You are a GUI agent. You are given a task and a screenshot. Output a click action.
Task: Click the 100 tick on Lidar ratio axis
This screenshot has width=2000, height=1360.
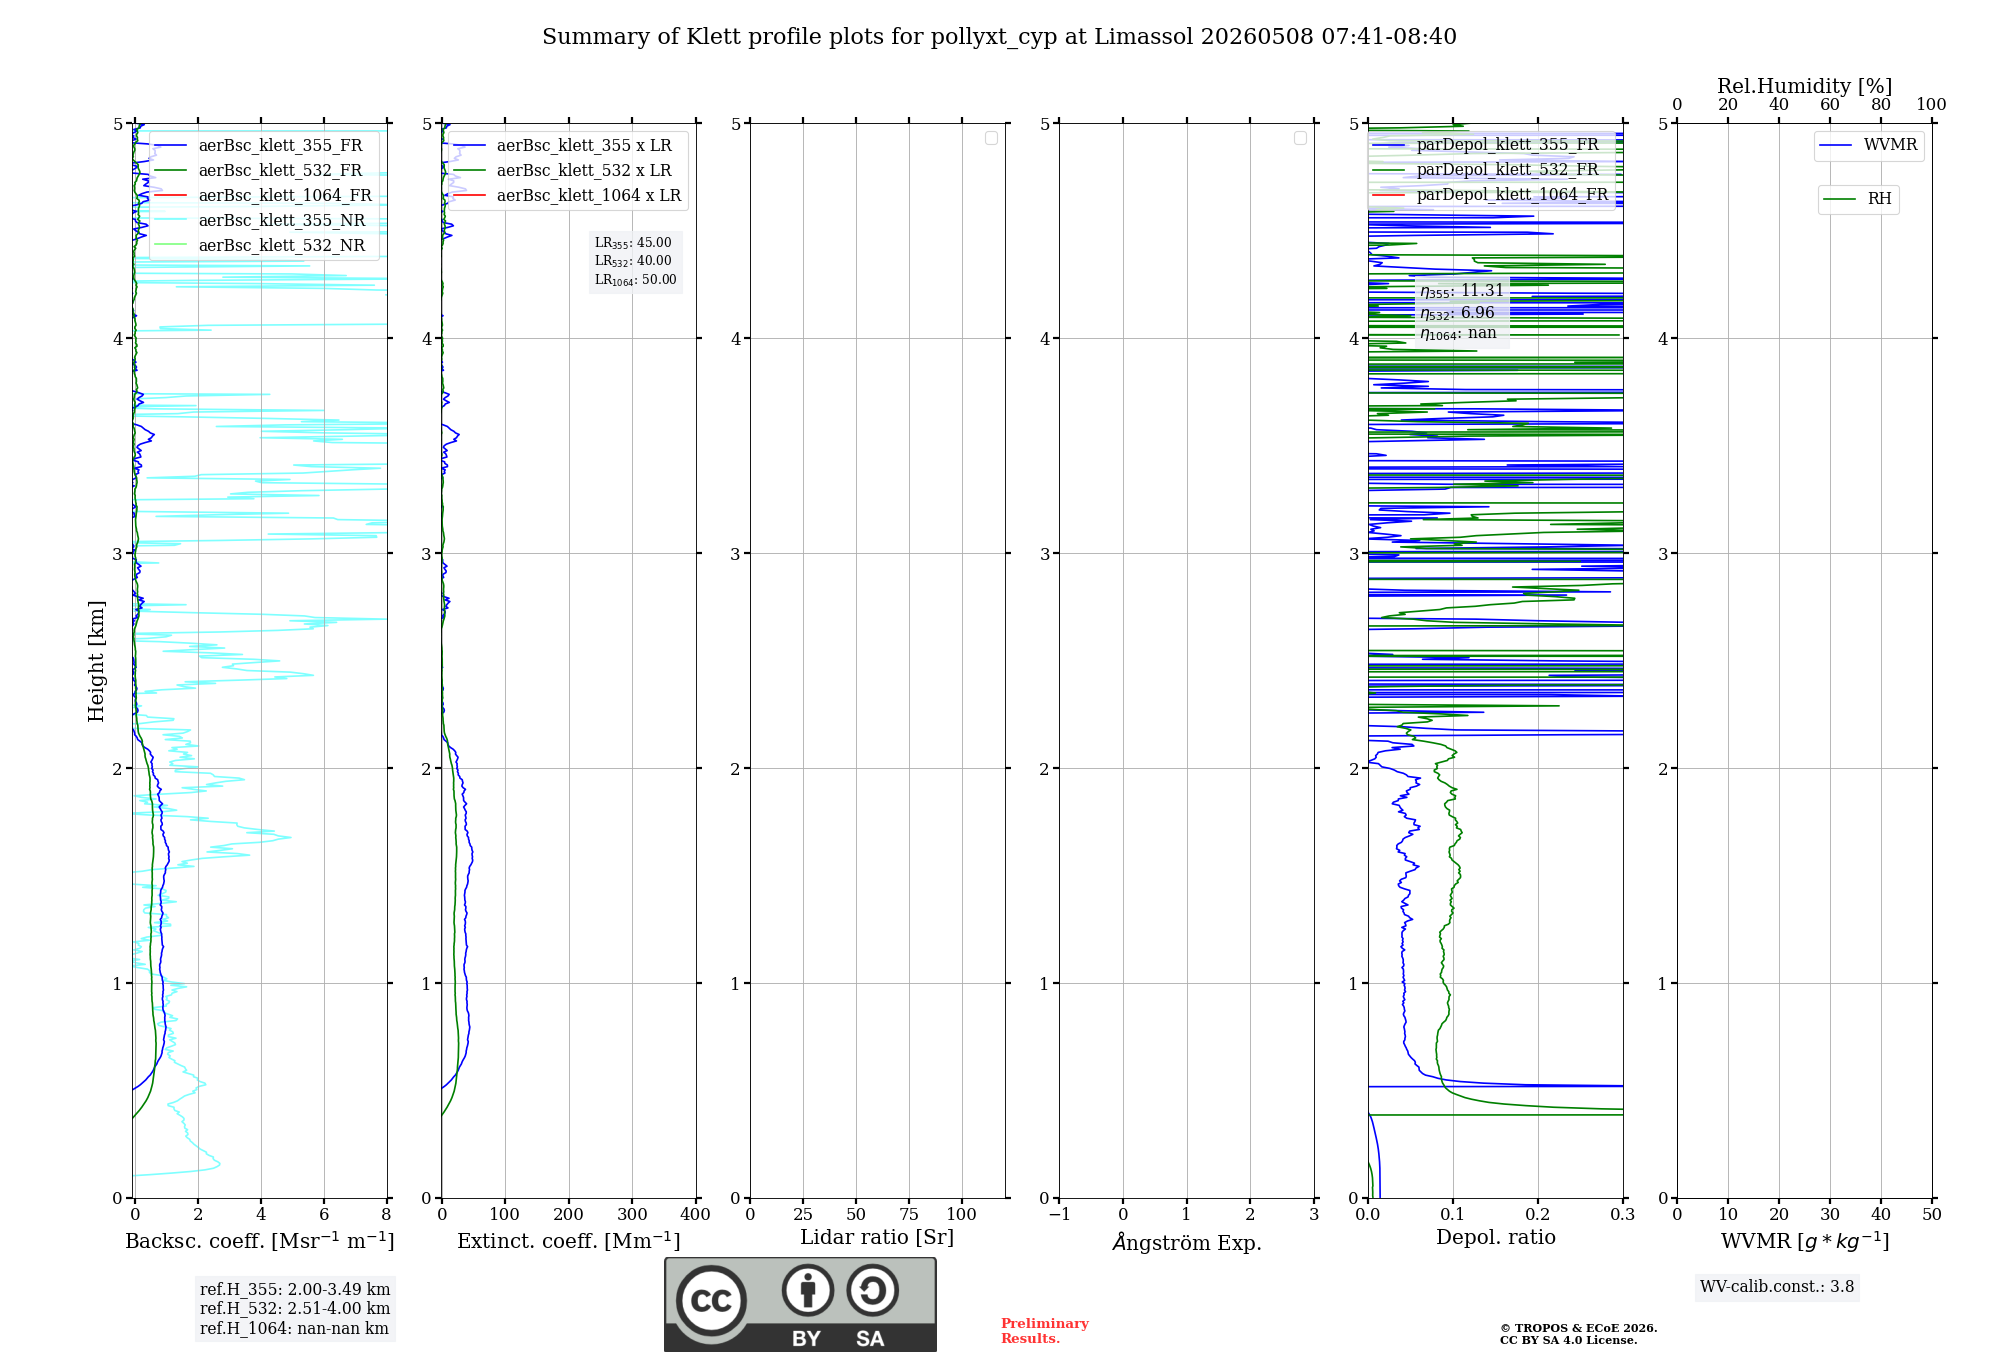click(x=961, y=1215)
